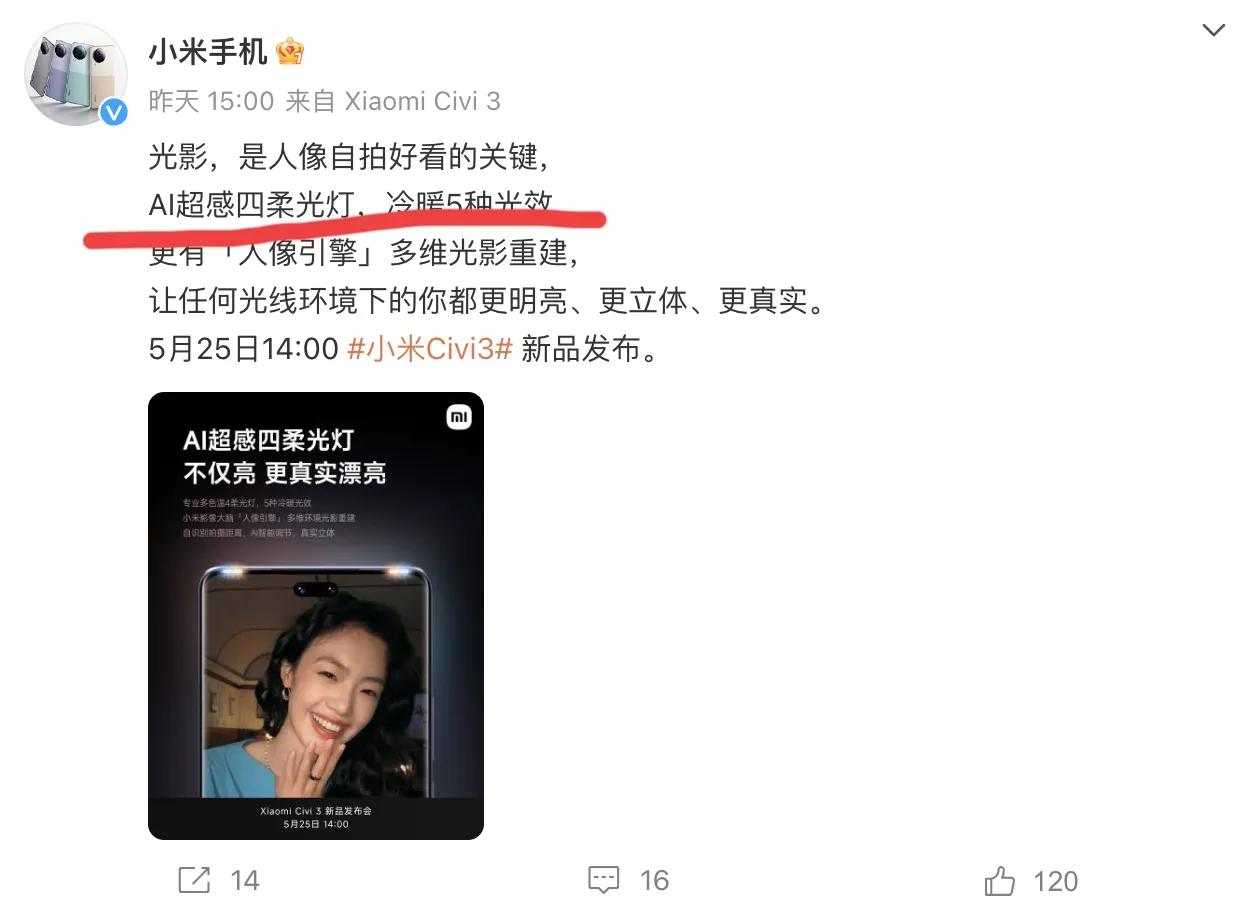
Task: Click the comment count 16
Action: [654, 880]
